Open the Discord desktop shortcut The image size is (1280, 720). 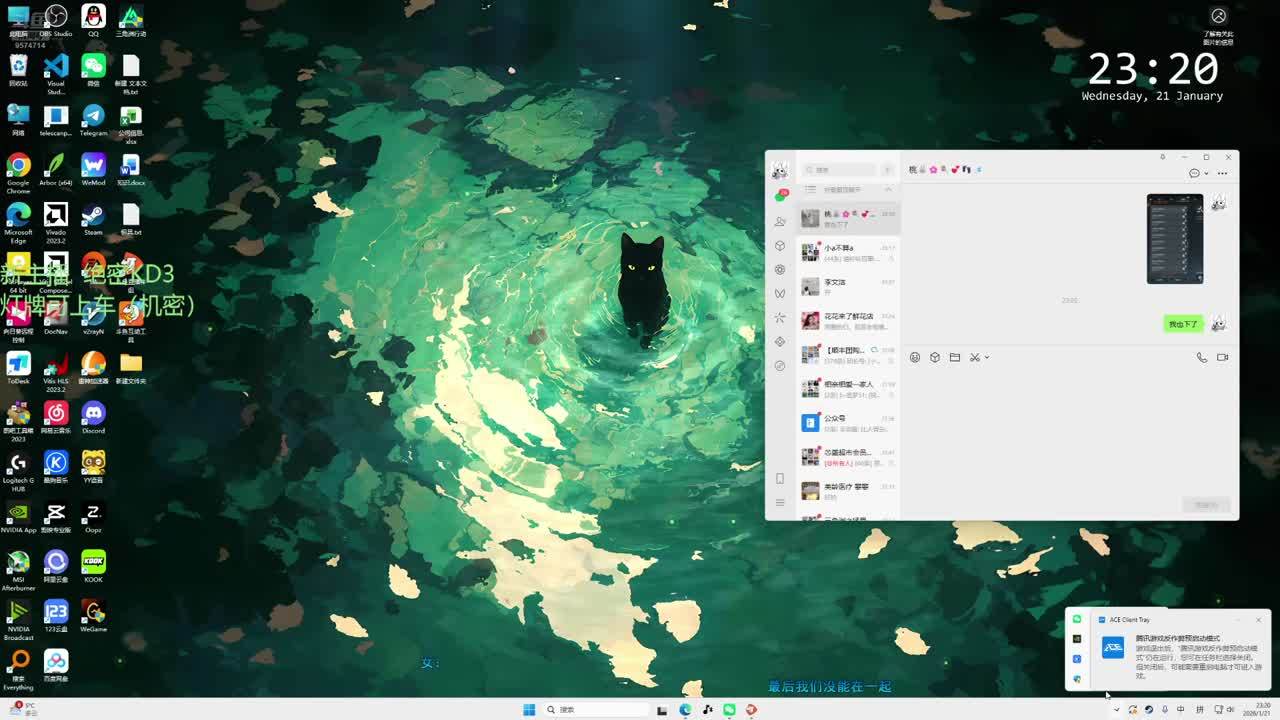coord(93,417)
